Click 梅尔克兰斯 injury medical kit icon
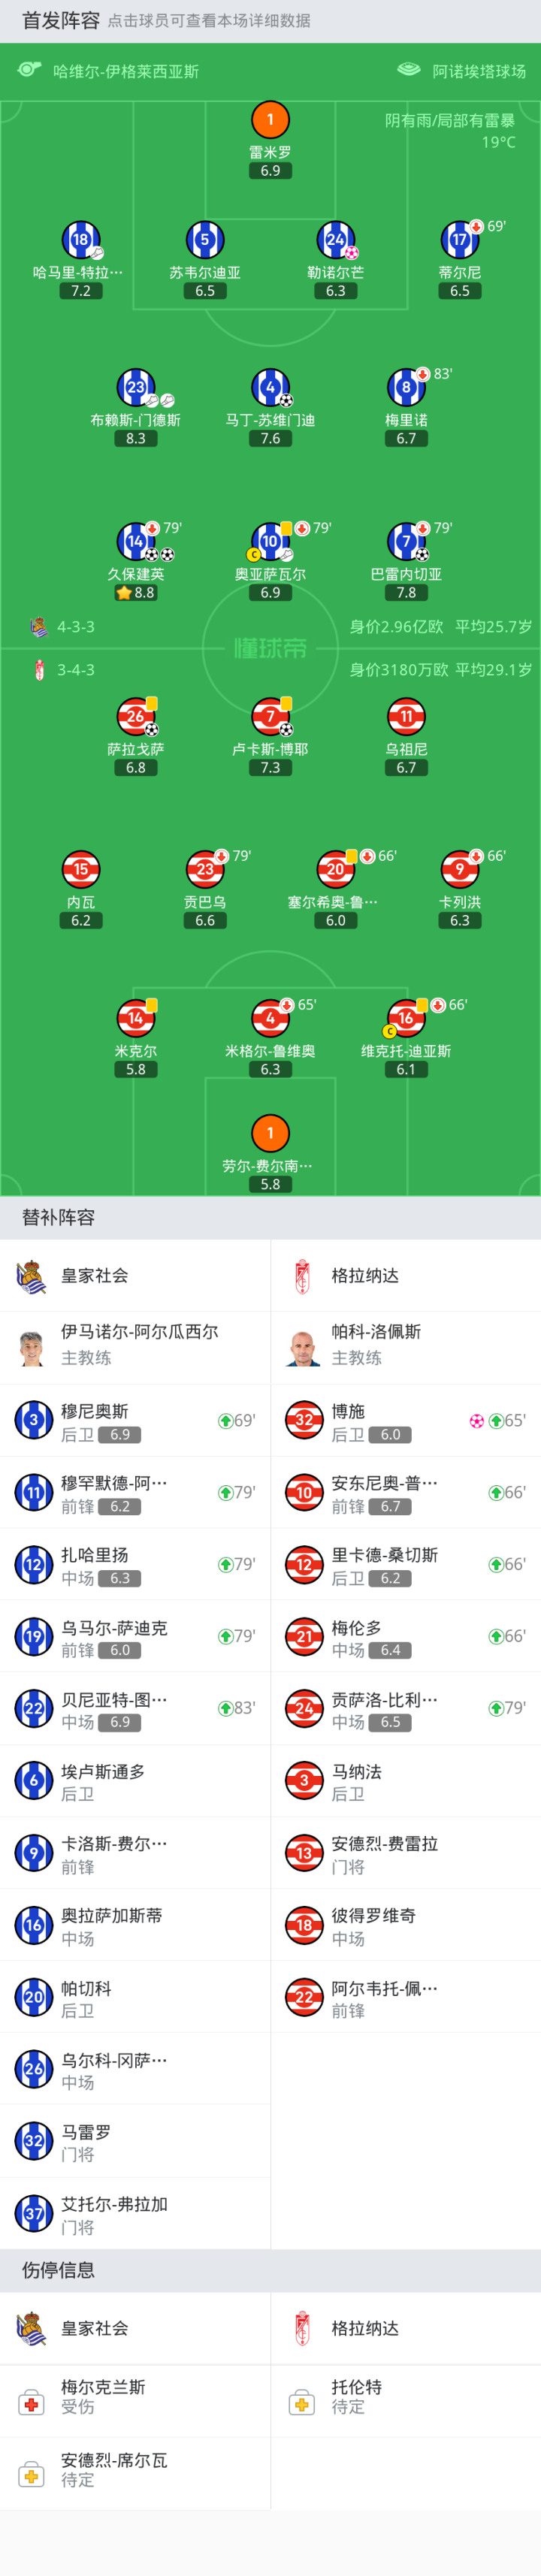This screenshot has width=541, height=2576. pyautogui.click(x=32, y=2402)
